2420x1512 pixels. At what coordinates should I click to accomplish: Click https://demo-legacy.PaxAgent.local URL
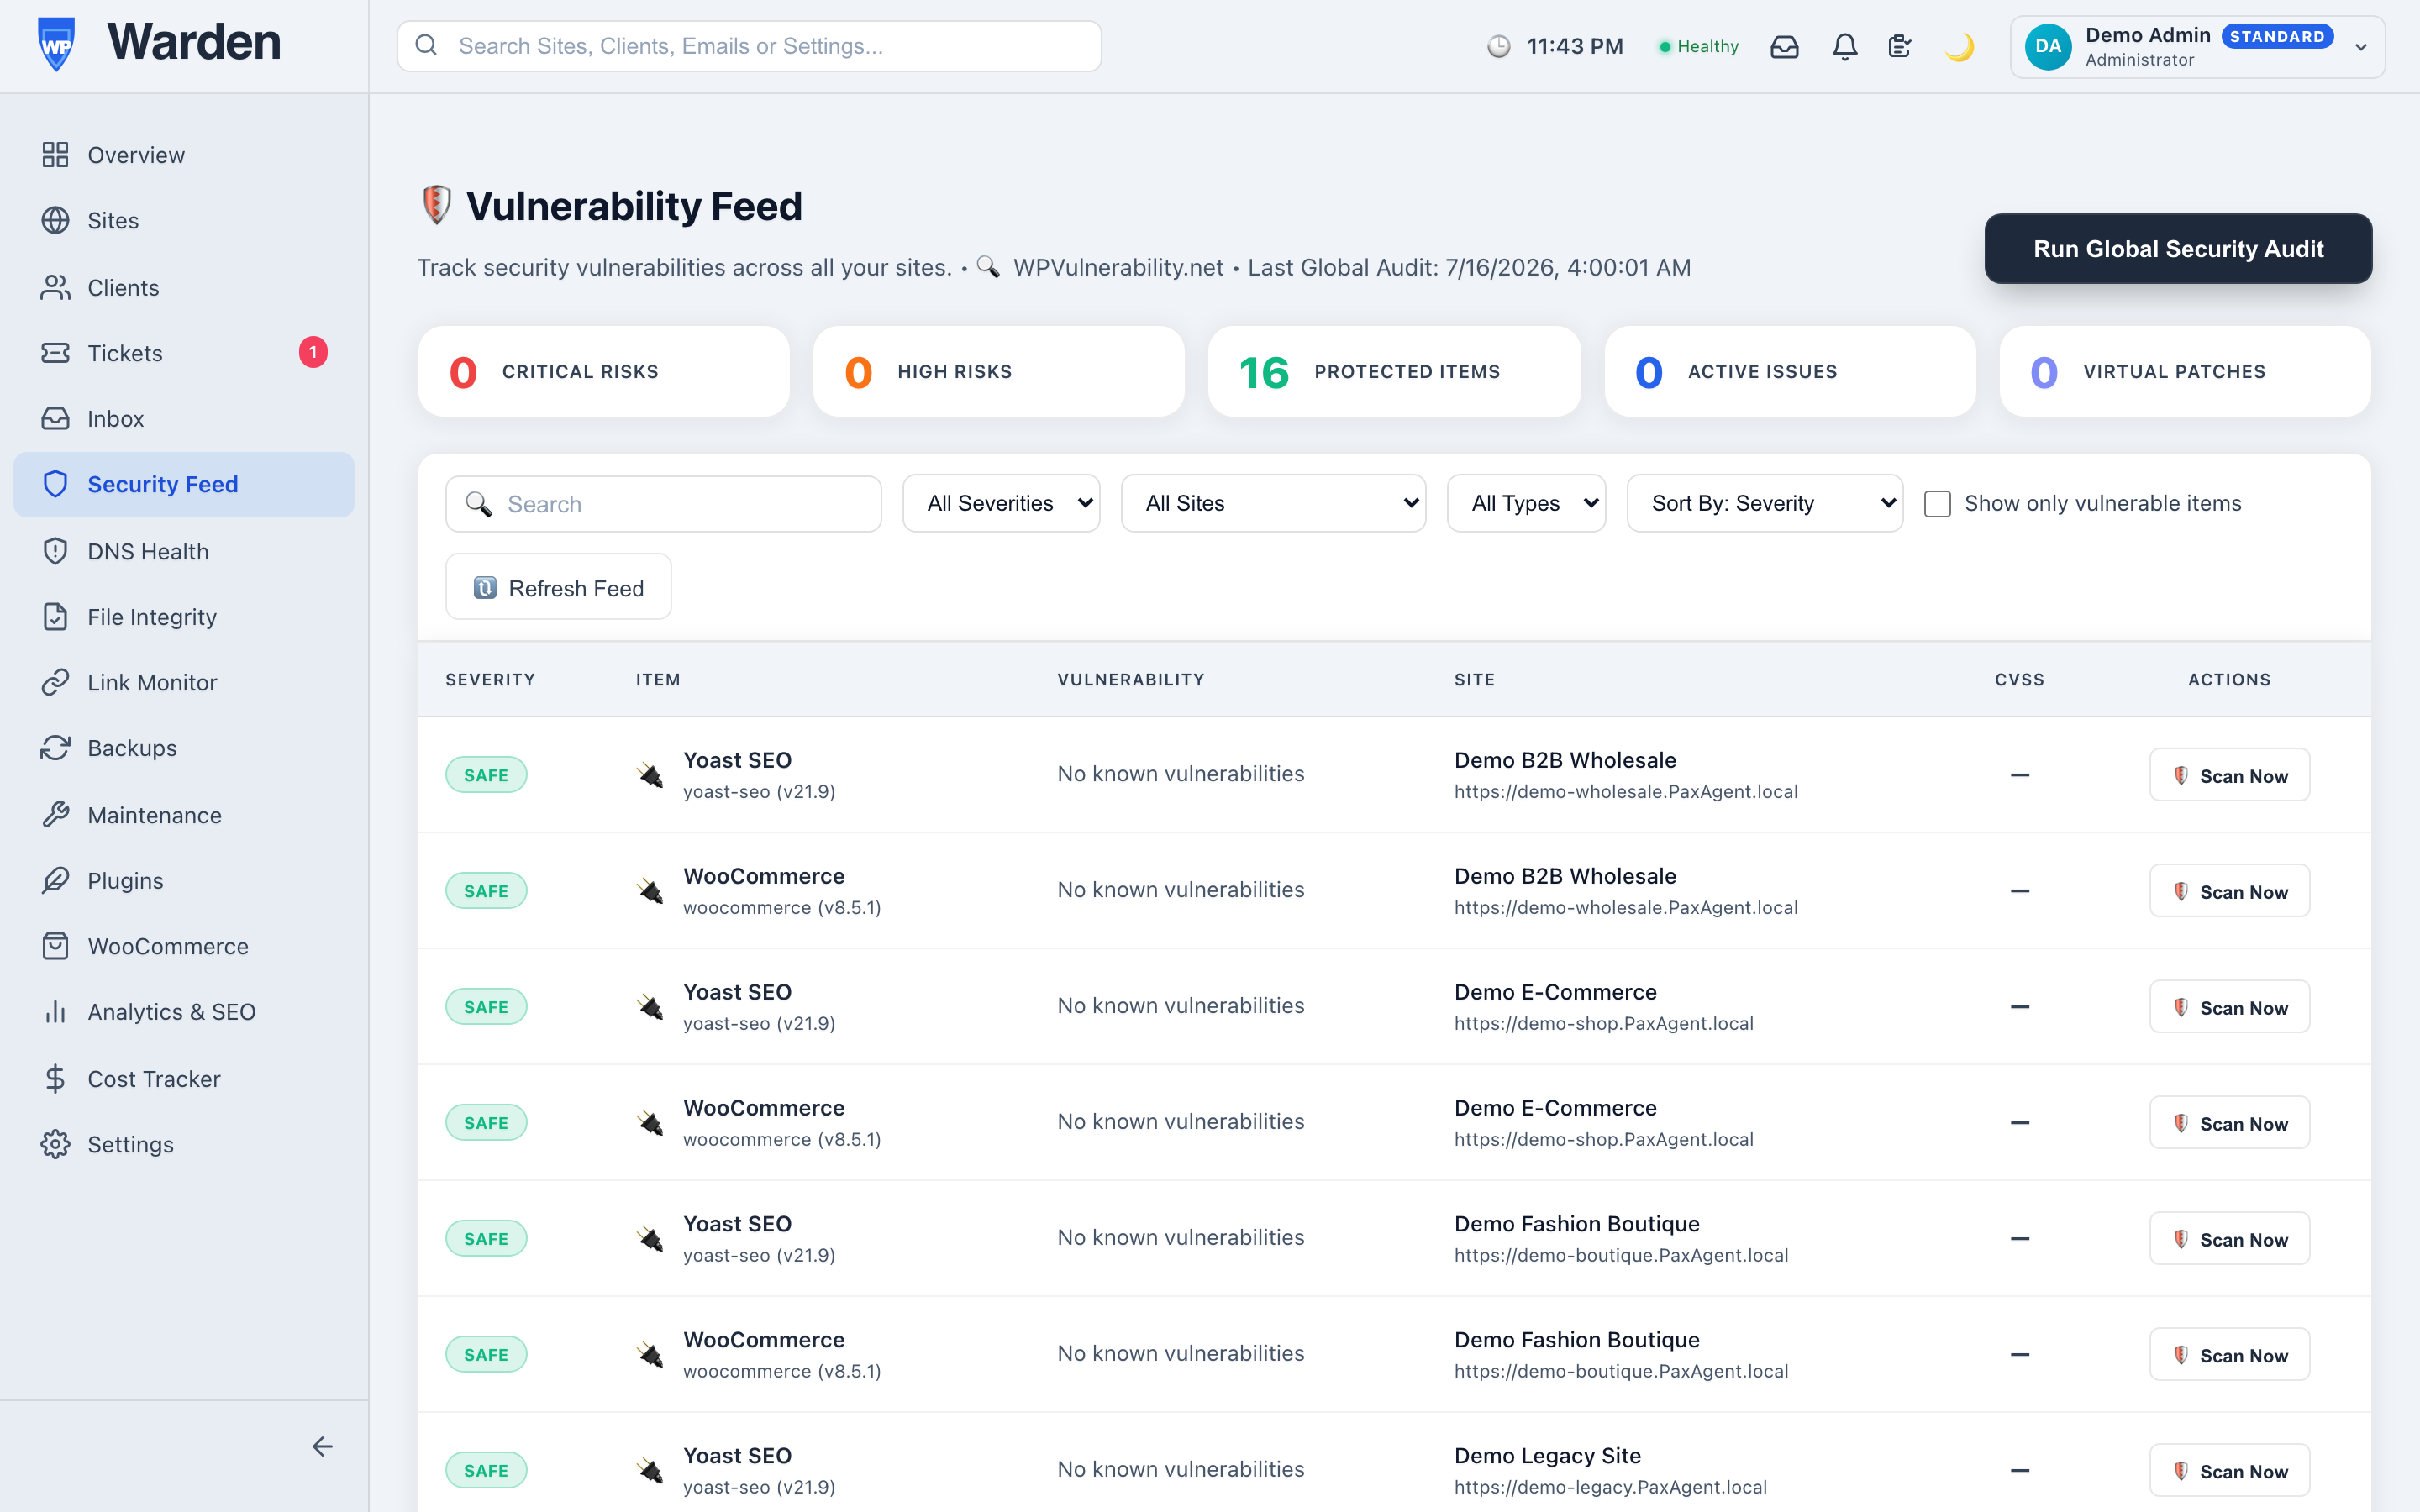point(1610,1487)
